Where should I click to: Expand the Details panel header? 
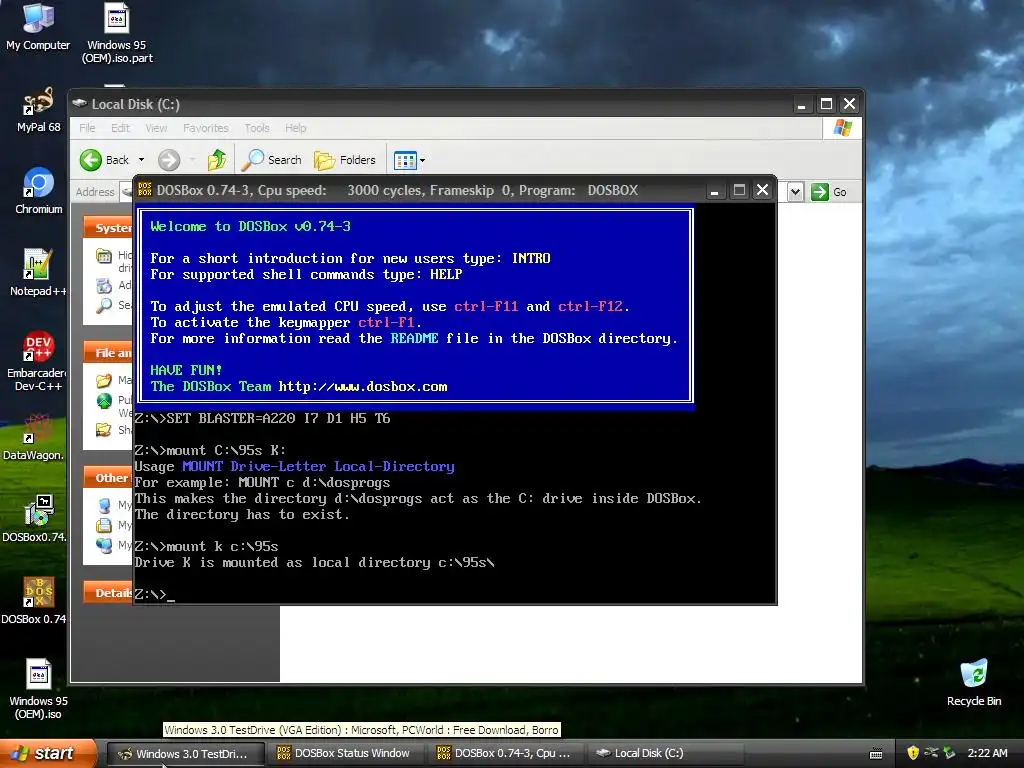108,593
